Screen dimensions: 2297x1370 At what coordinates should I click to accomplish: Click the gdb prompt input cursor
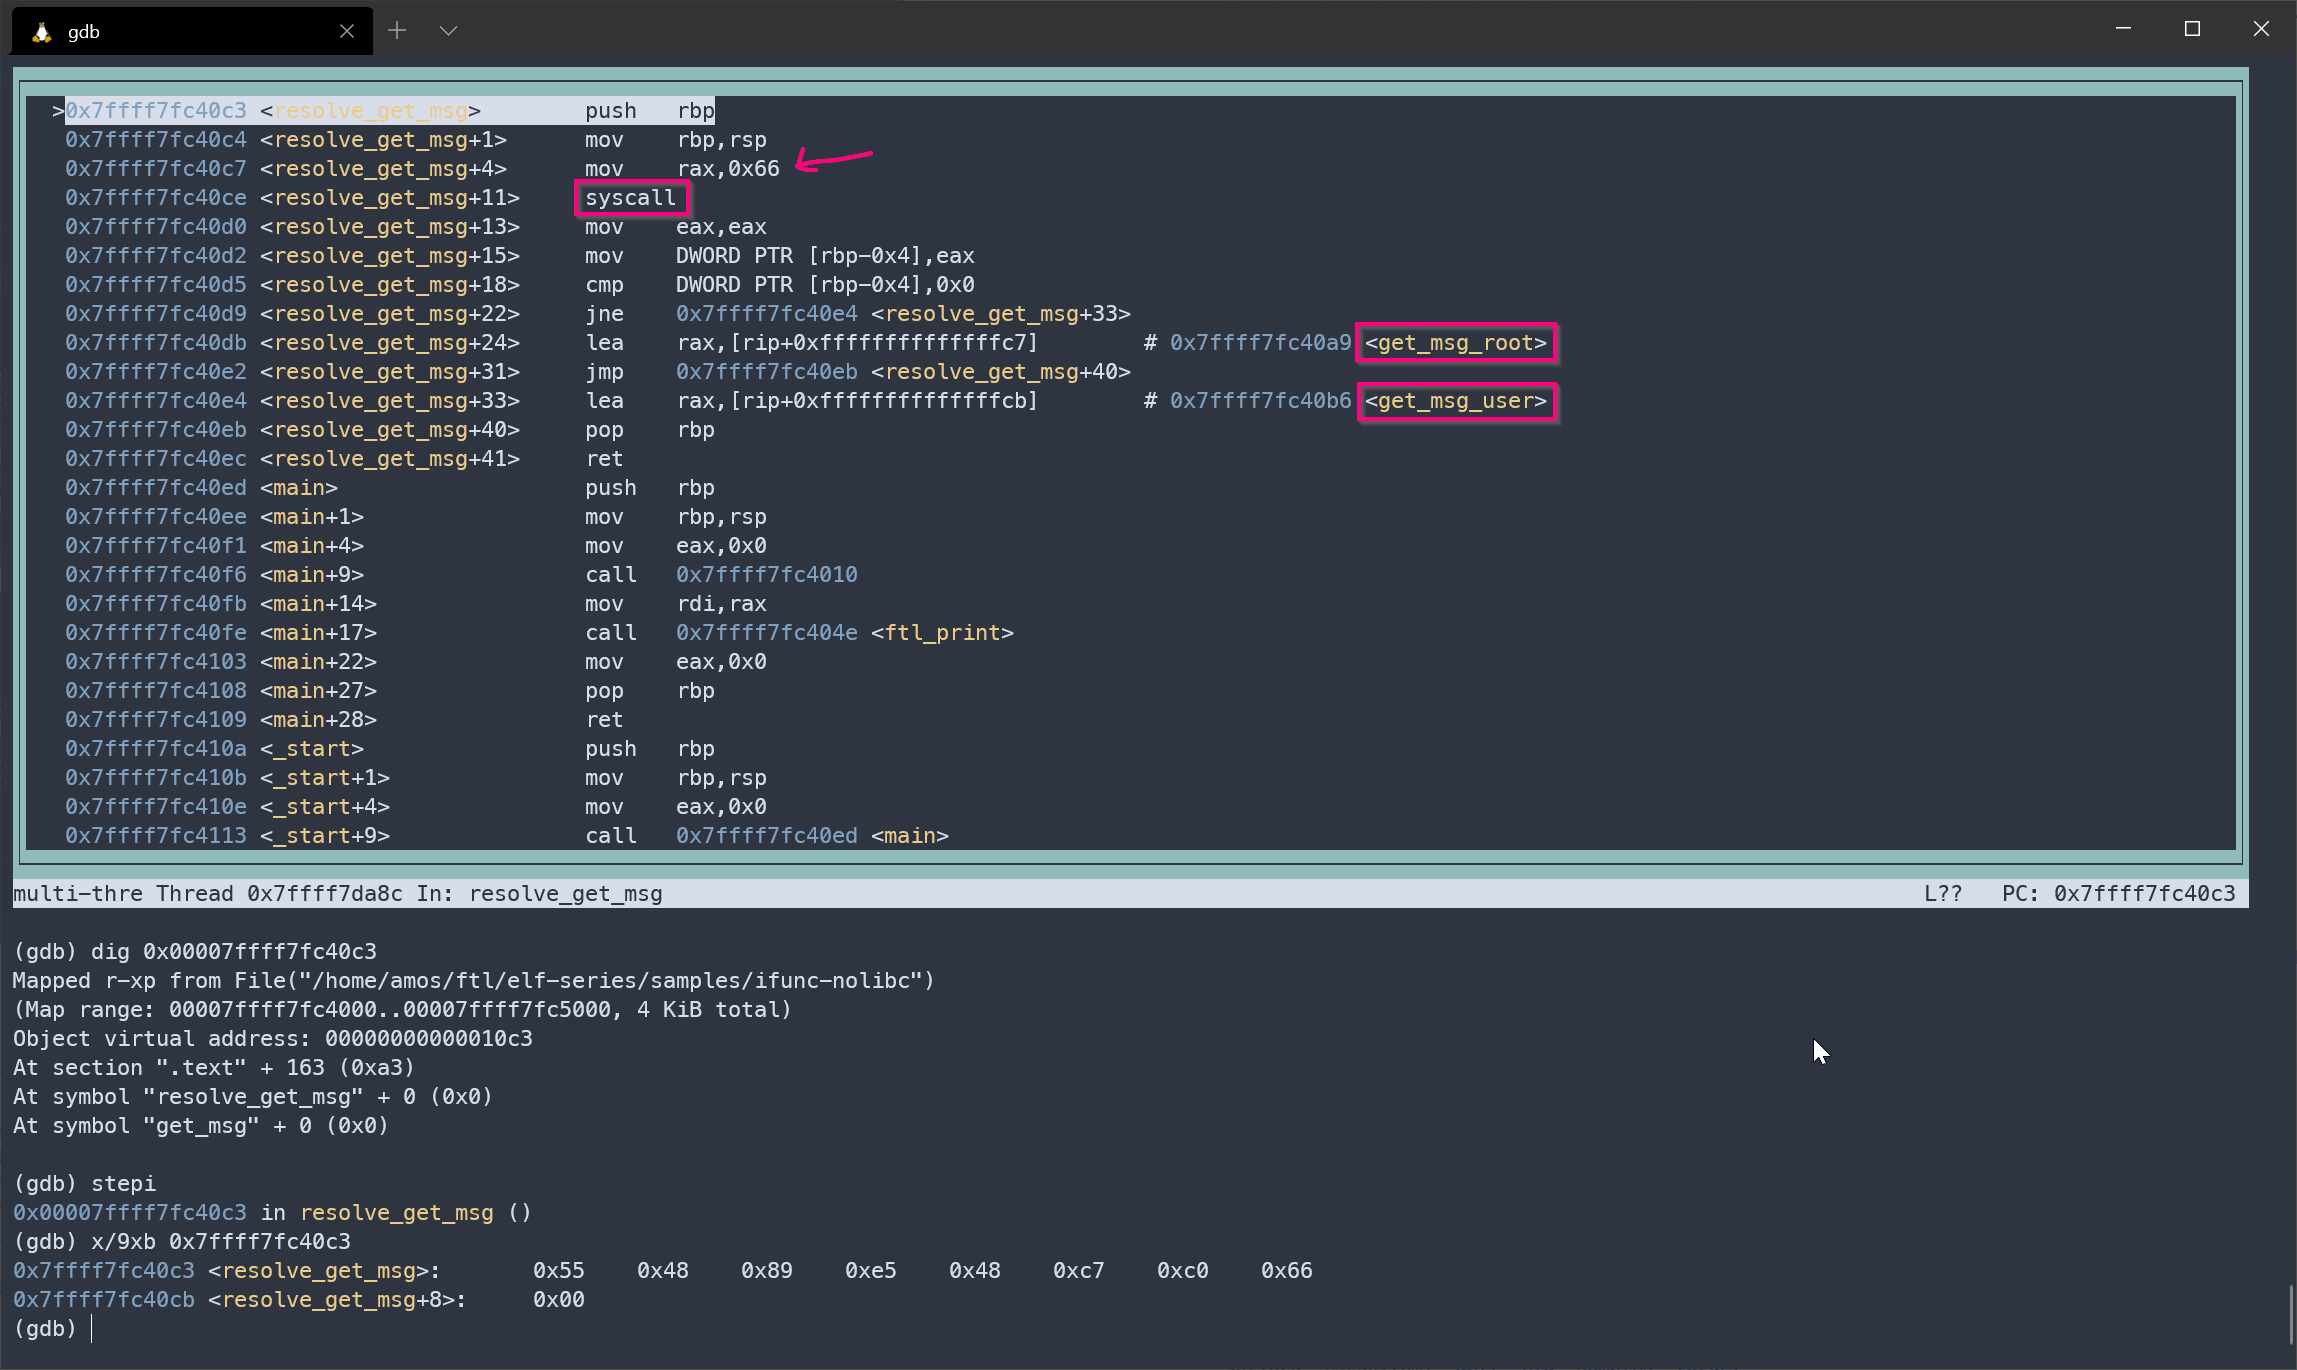(91, 1328)
